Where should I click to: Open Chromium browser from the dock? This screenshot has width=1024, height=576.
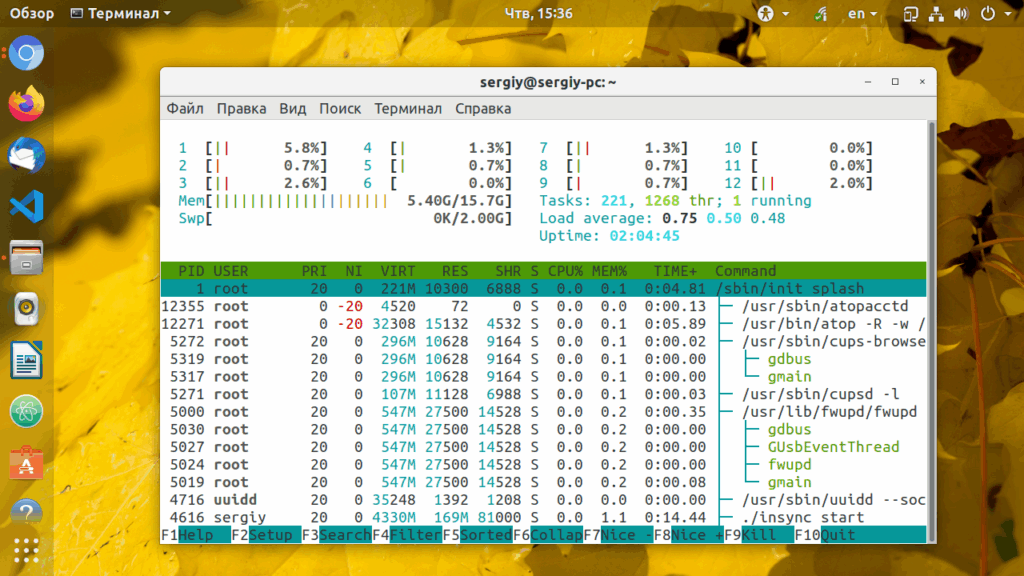[x=26, y=53]
